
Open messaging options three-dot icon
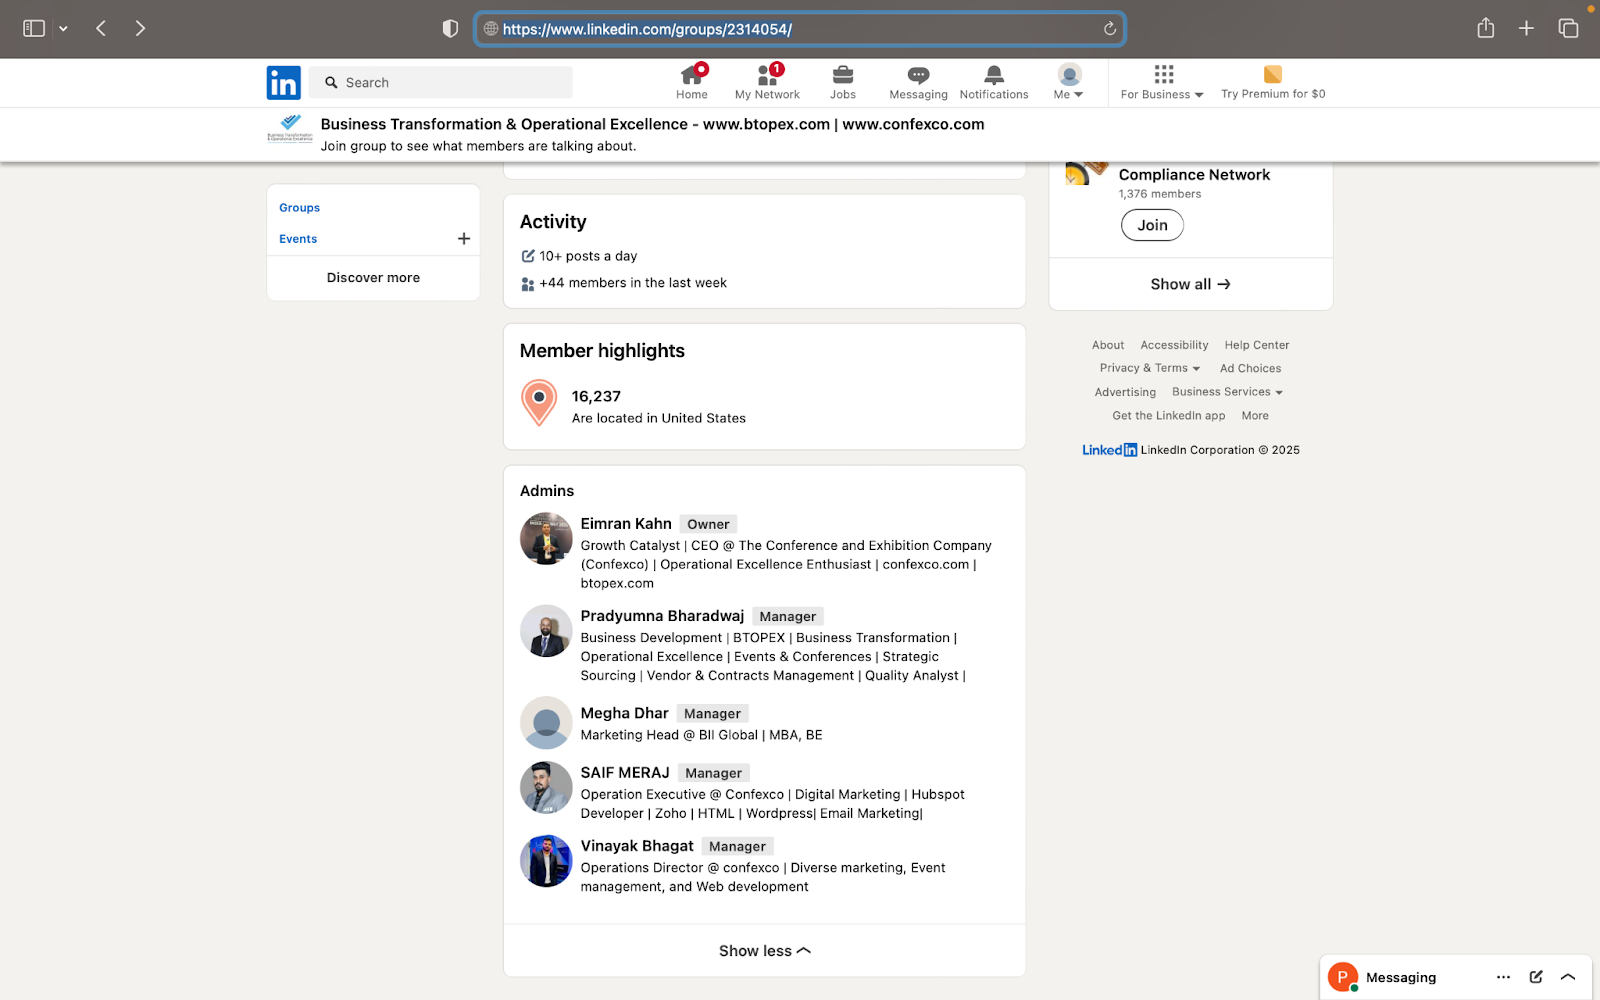pos(1503,977)
